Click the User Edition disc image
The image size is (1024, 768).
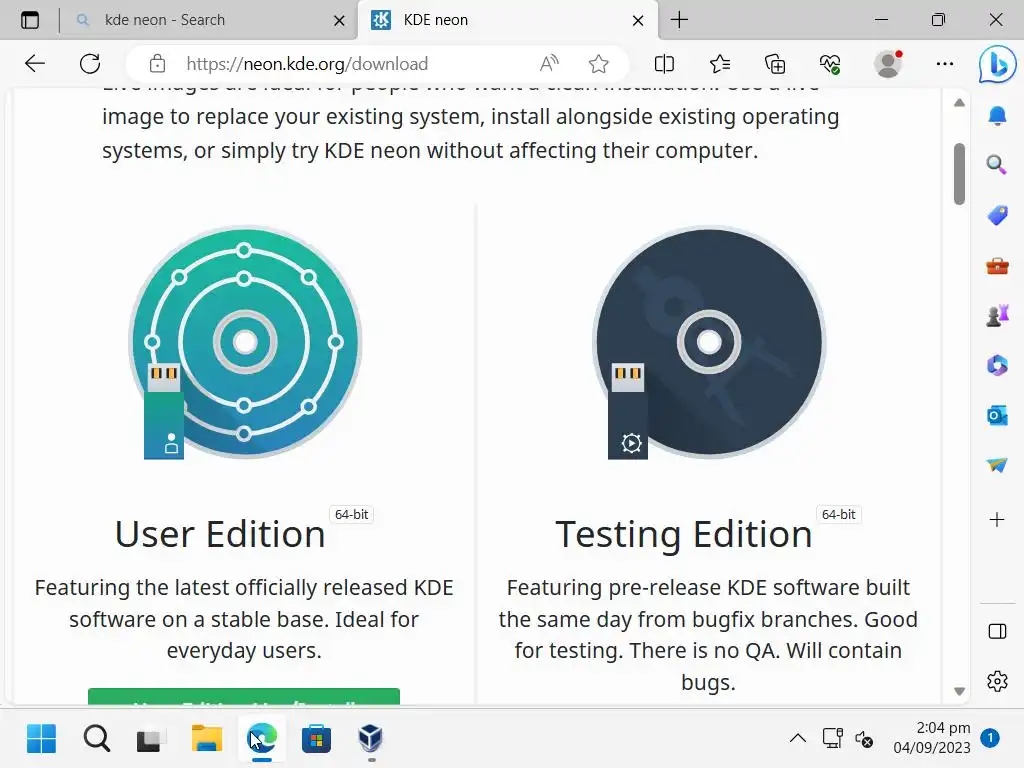(x=245, y=342)
